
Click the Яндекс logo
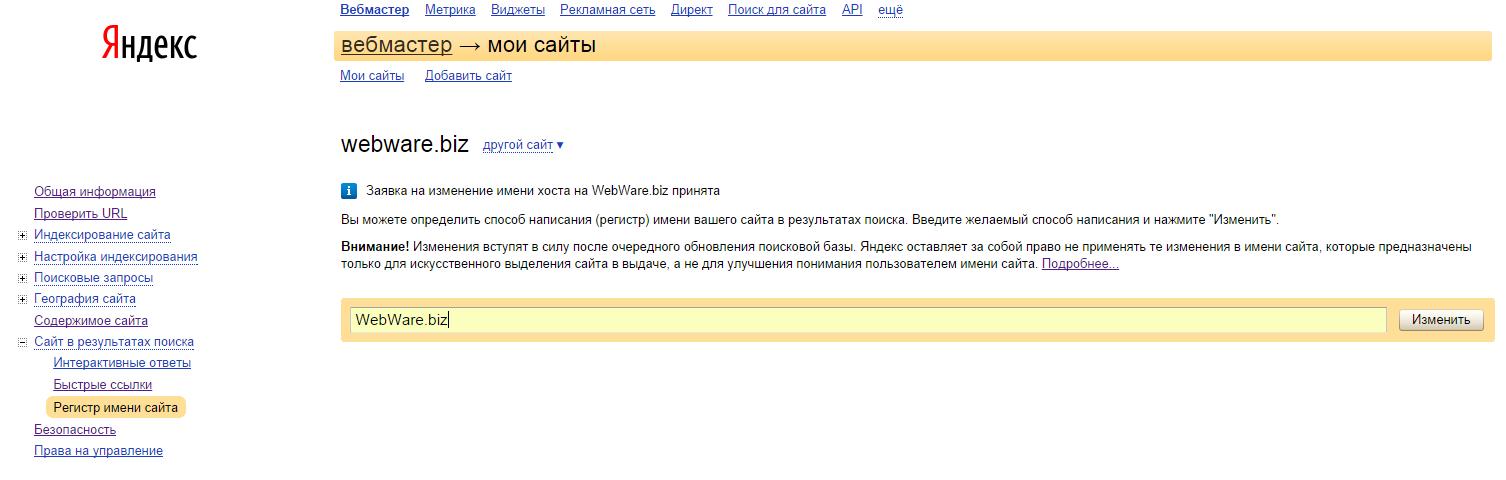(149, 44)
